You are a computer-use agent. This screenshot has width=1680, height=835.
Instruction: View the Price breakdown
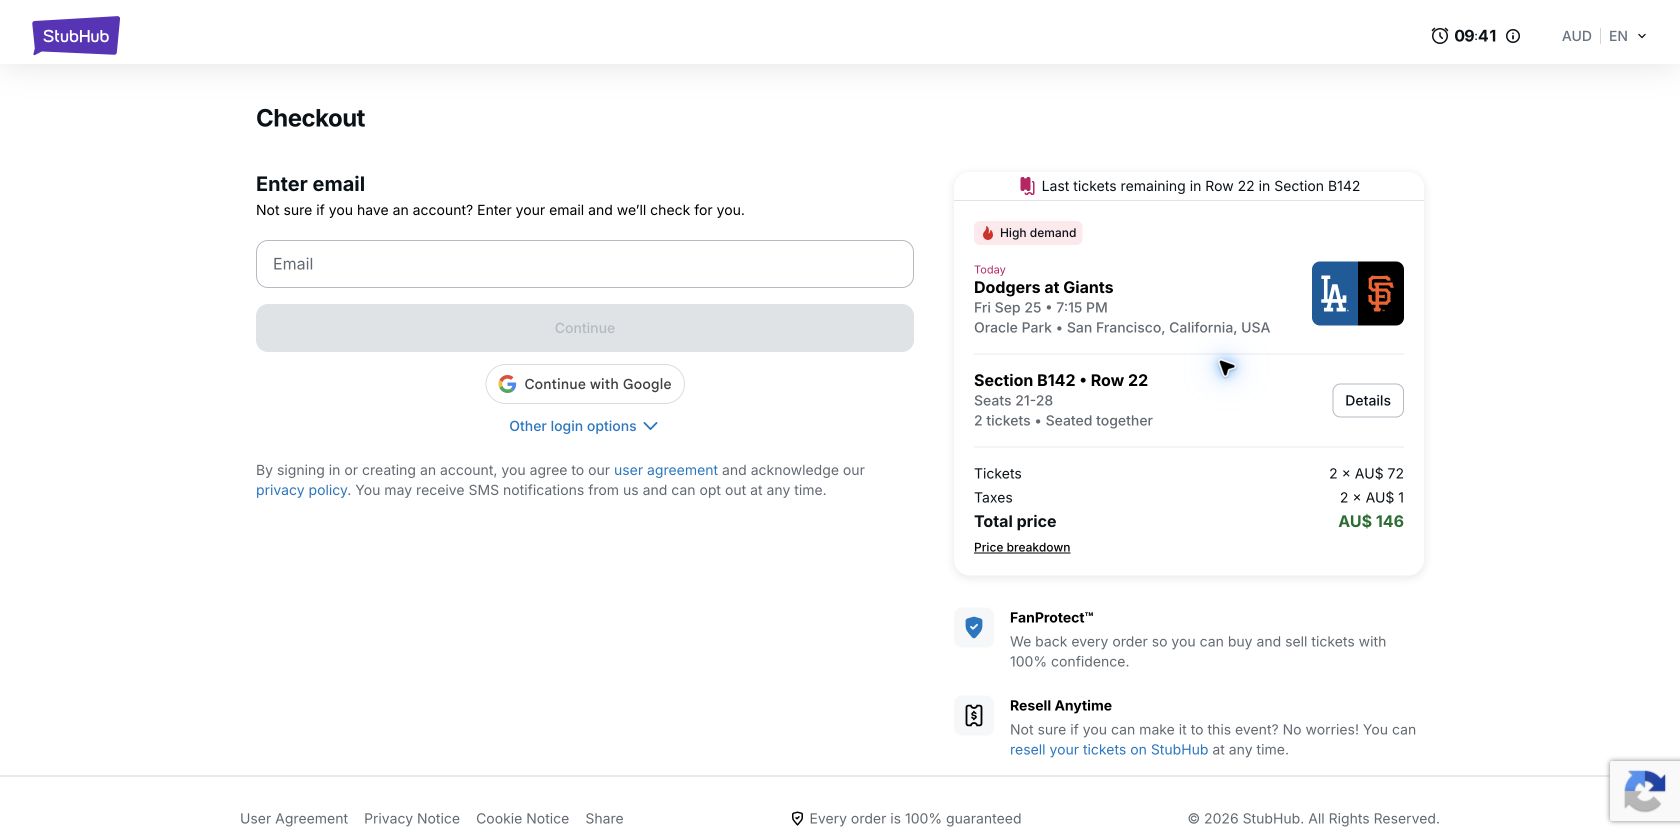[1022, 548]
